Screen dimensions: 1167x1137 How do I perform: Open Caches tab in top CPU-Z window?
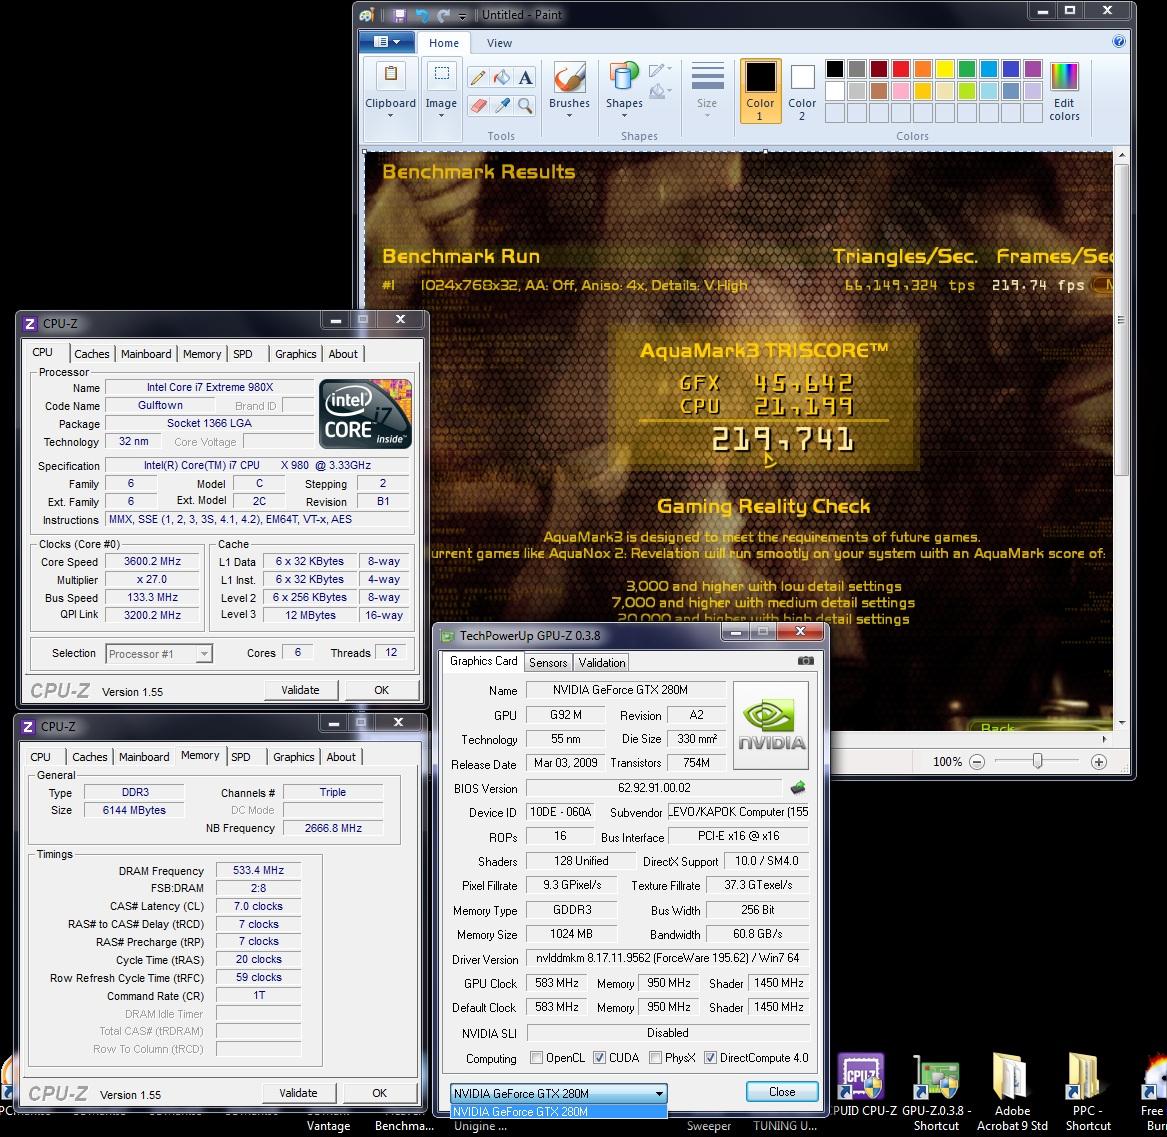coord(92,354)
